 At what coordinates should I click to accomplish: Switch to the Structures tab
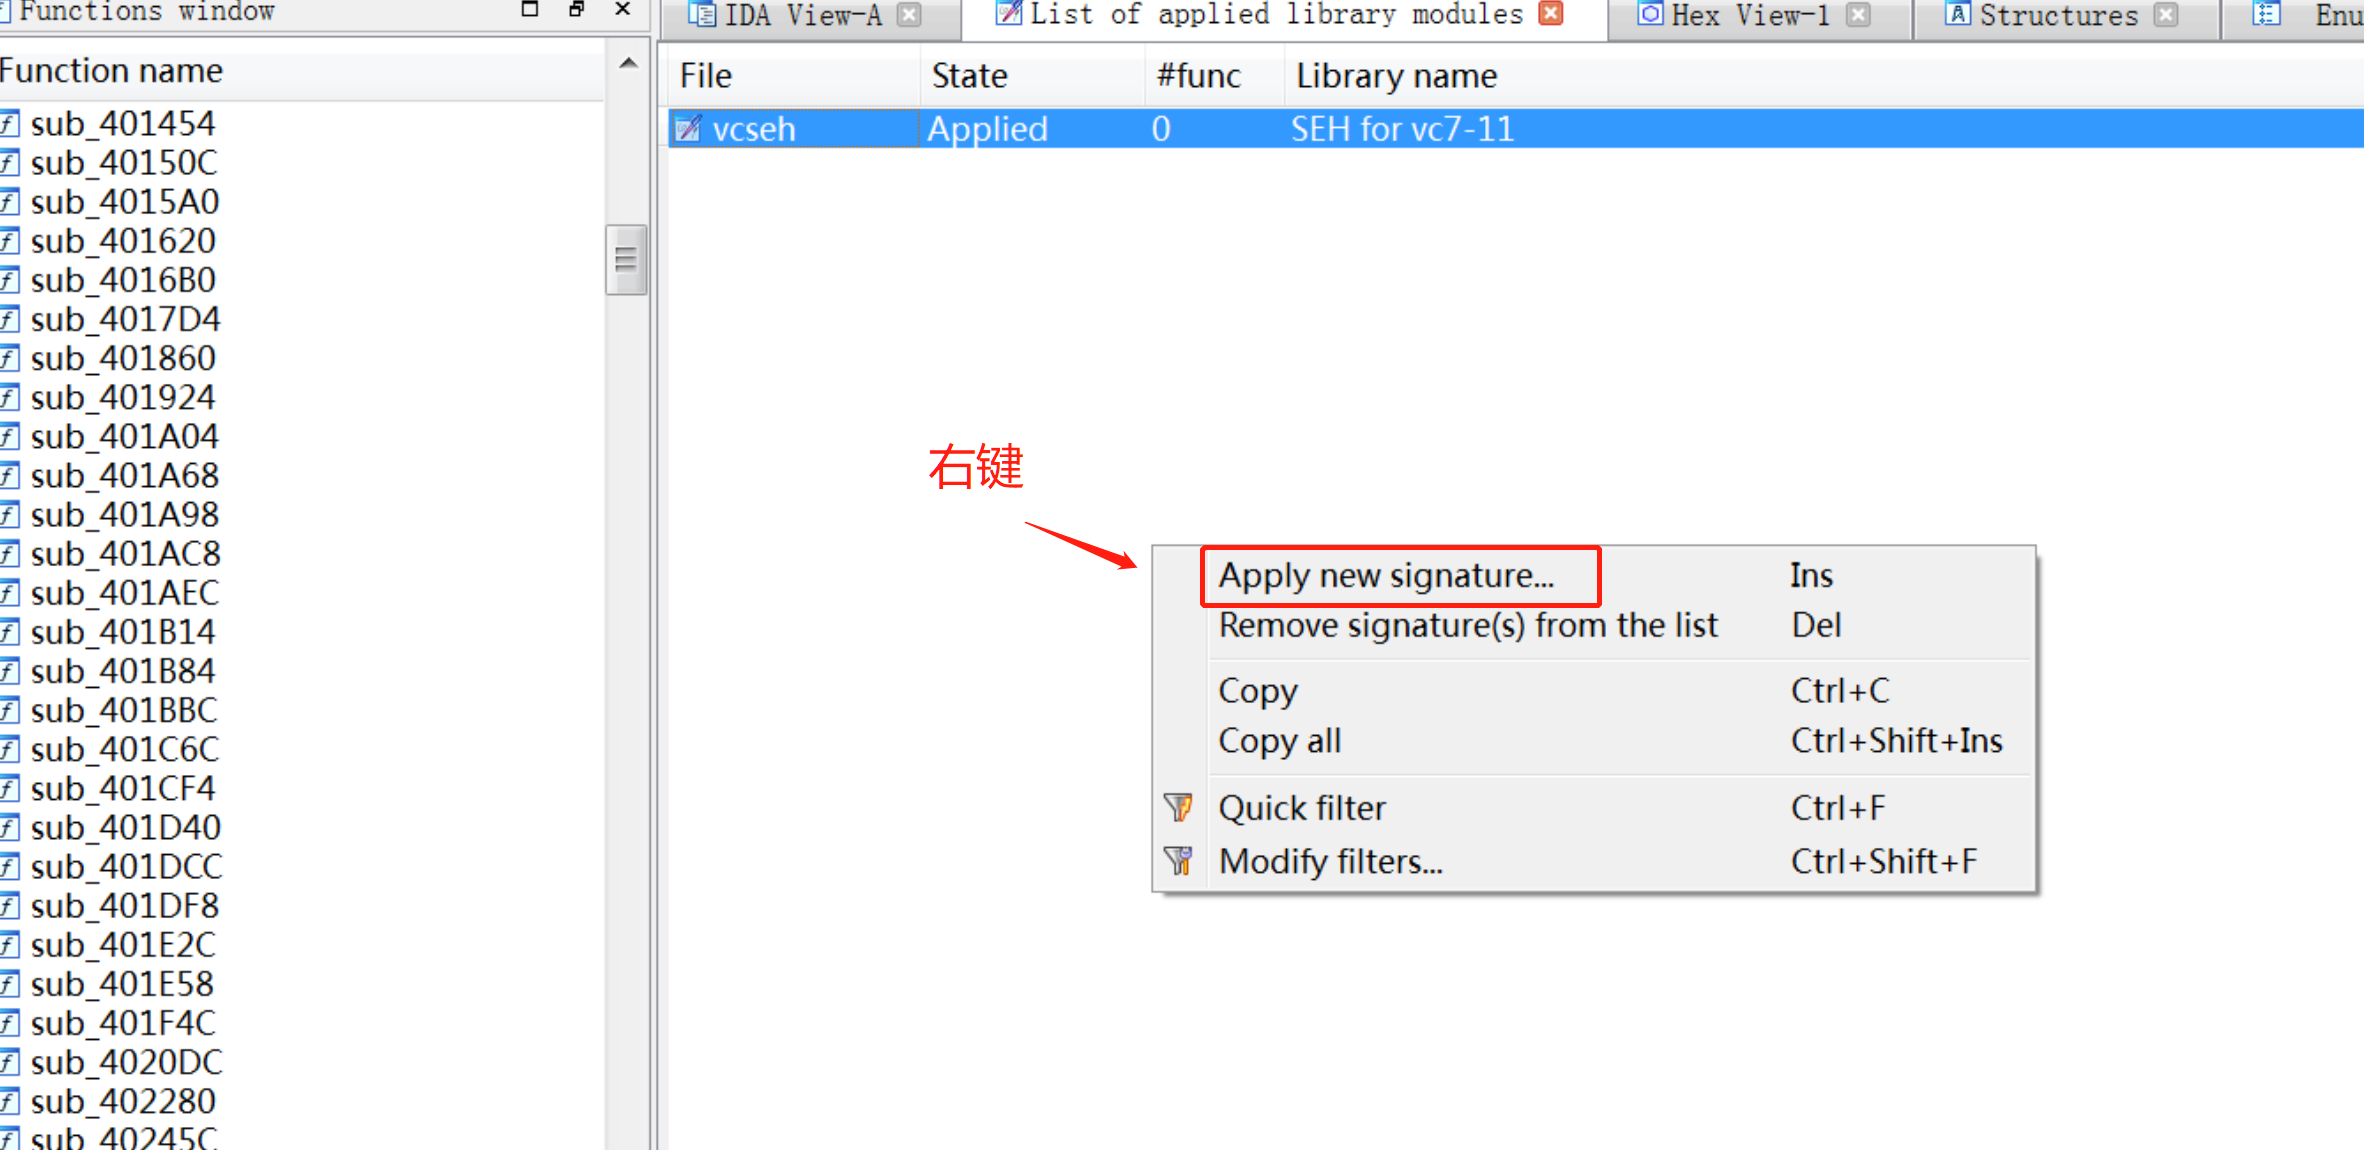coord(2057,15)
